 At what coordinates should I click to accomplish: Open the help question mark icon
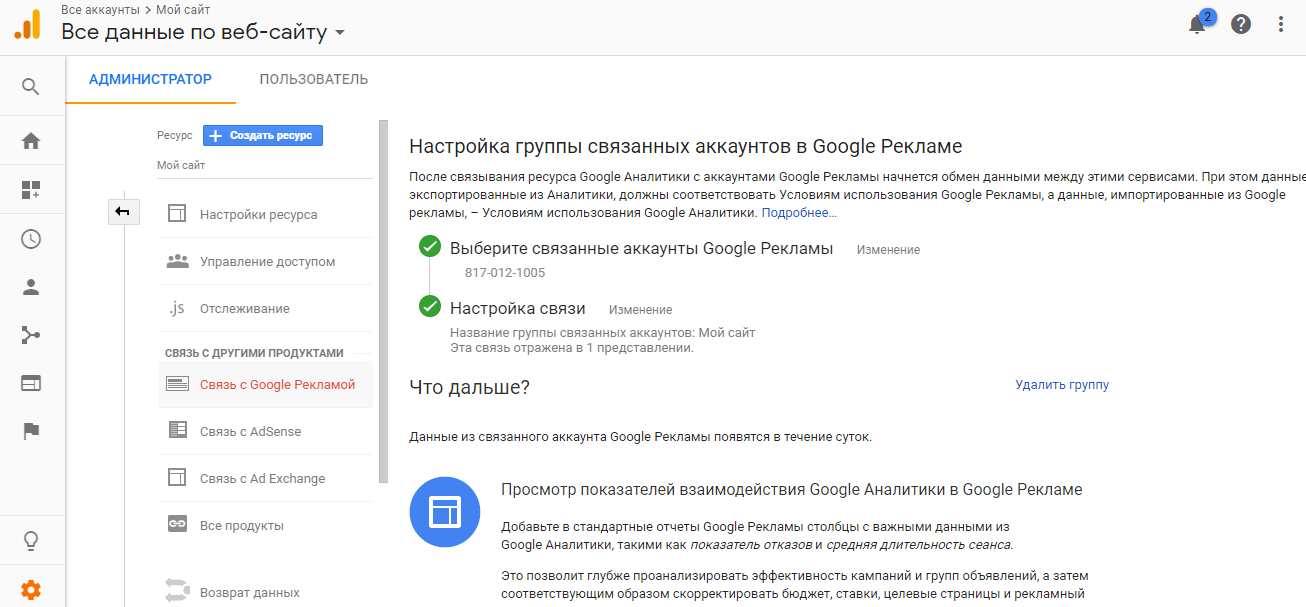(x=1241, y=24)
